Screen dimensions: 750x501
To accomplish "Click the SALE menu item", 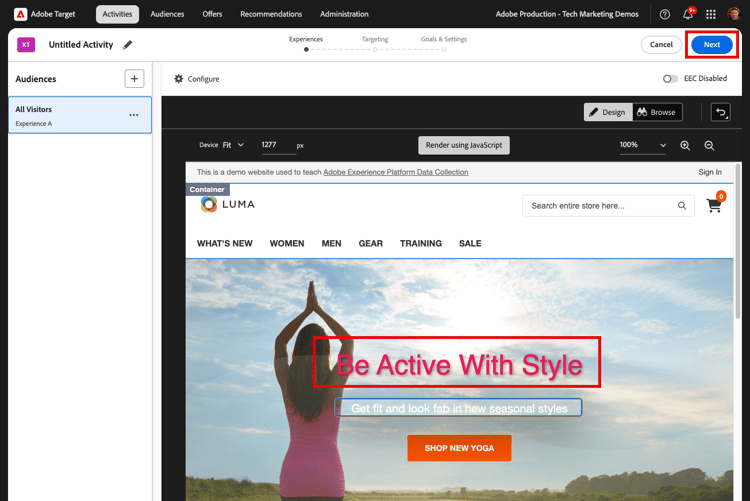I will [x=470, y=244].
